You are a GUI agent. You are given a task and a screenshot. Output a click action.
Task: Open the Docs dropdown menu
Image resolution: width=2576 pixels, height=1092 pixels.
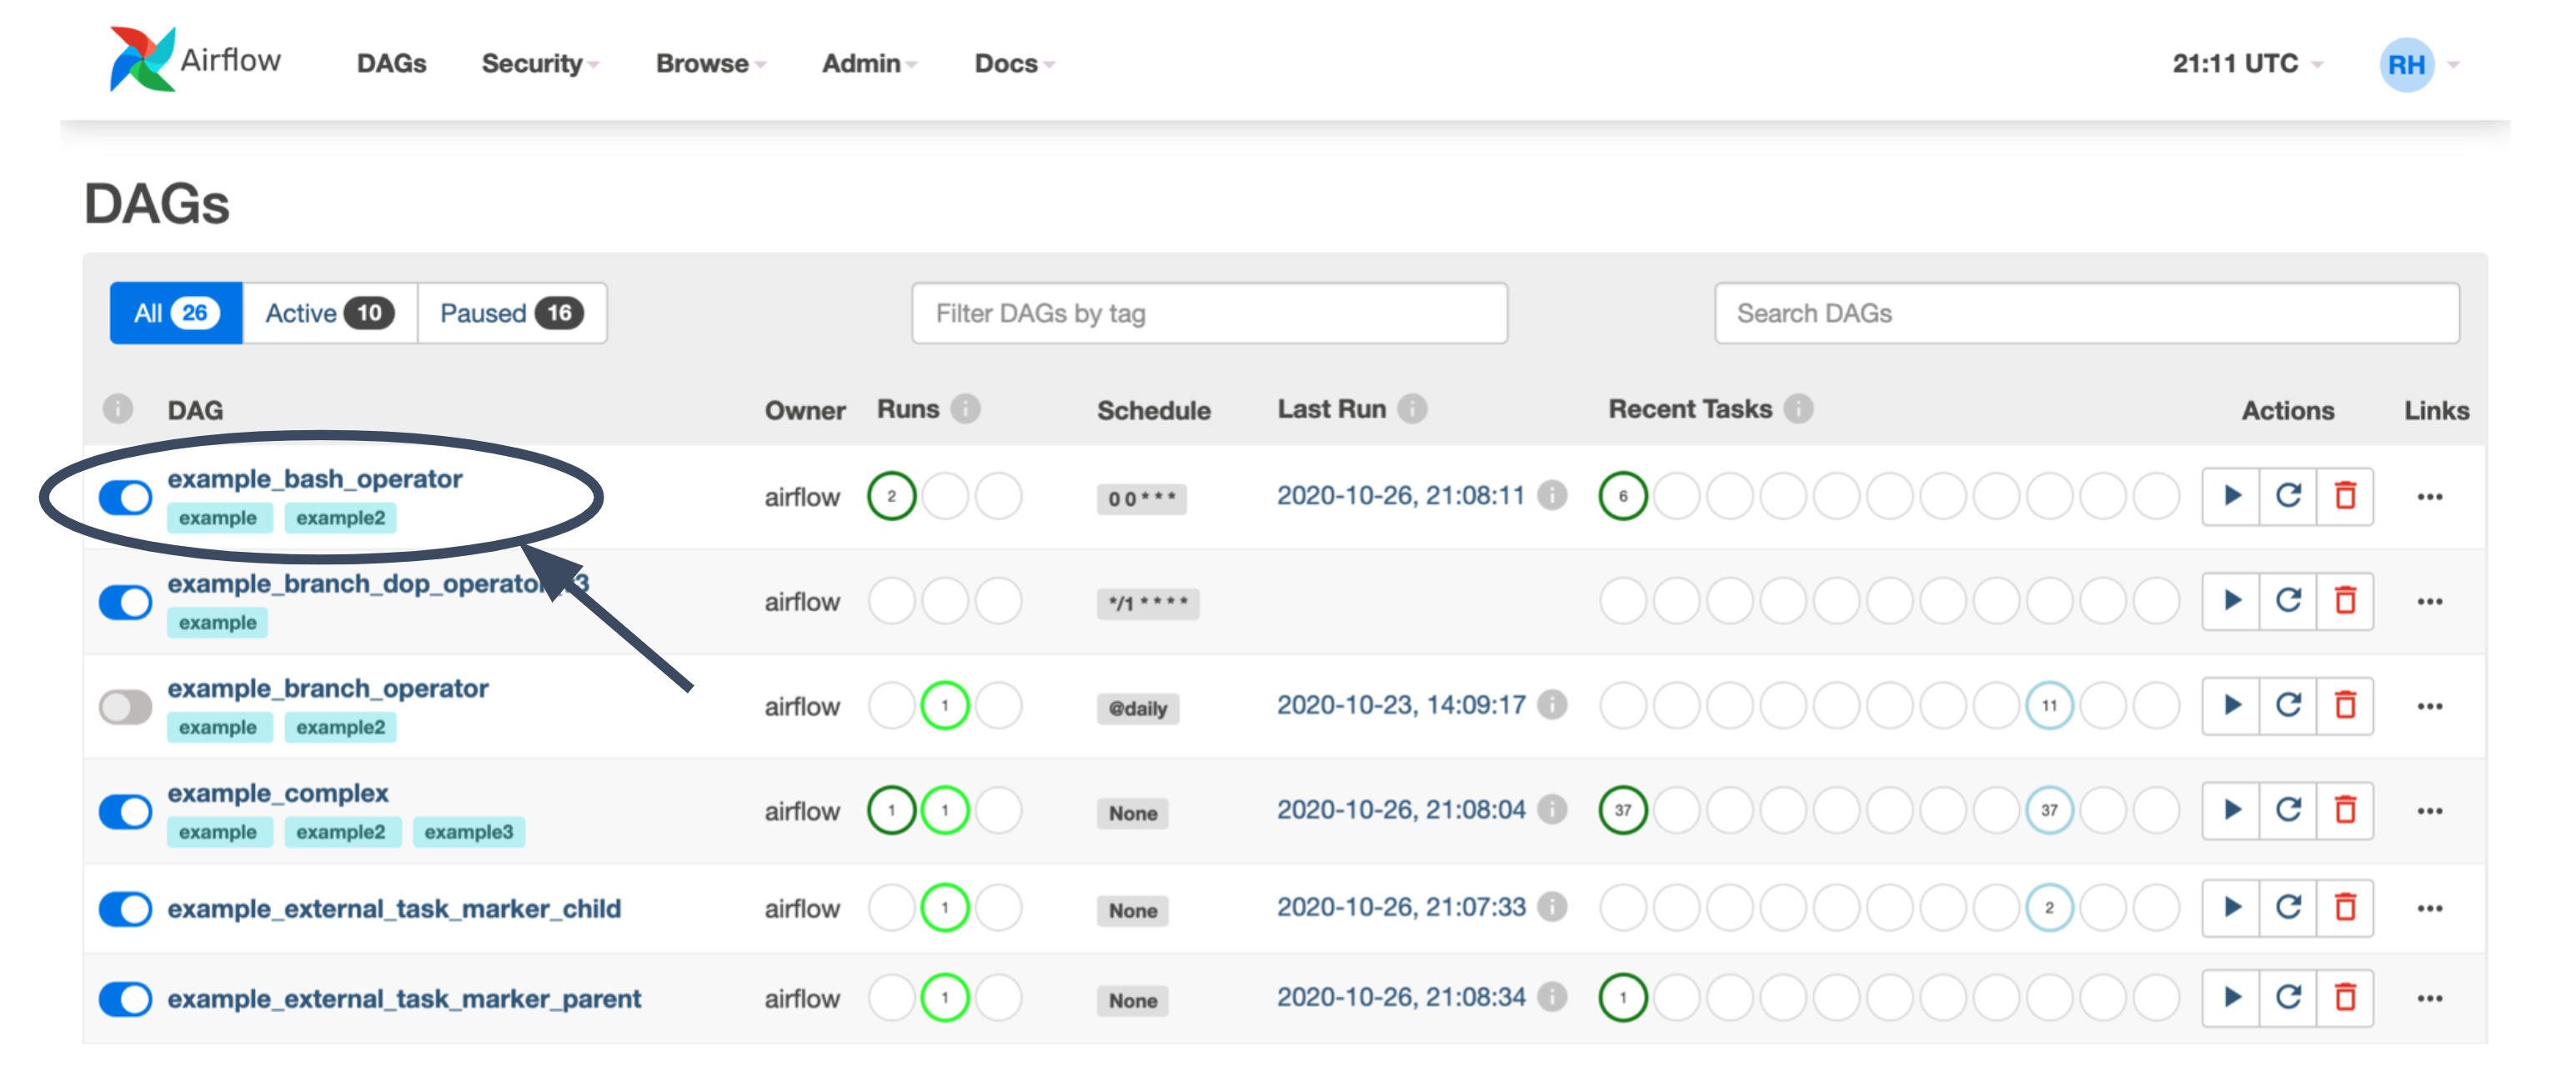click(1014, 64)
